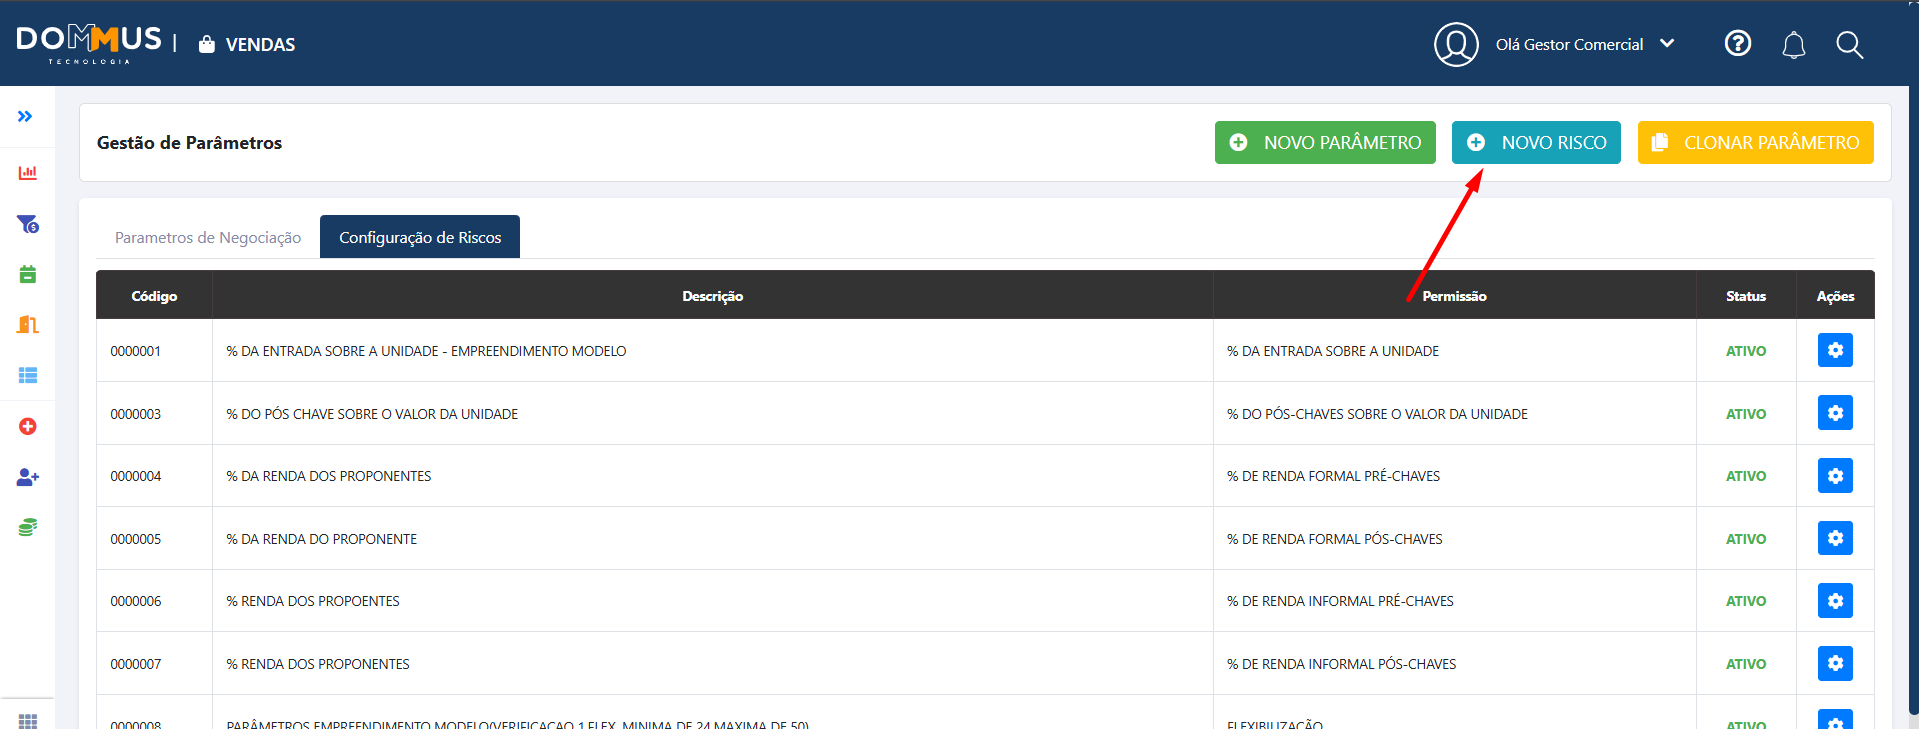
Task: Click the search magnifier icon
Action: tap(1849, 45)
